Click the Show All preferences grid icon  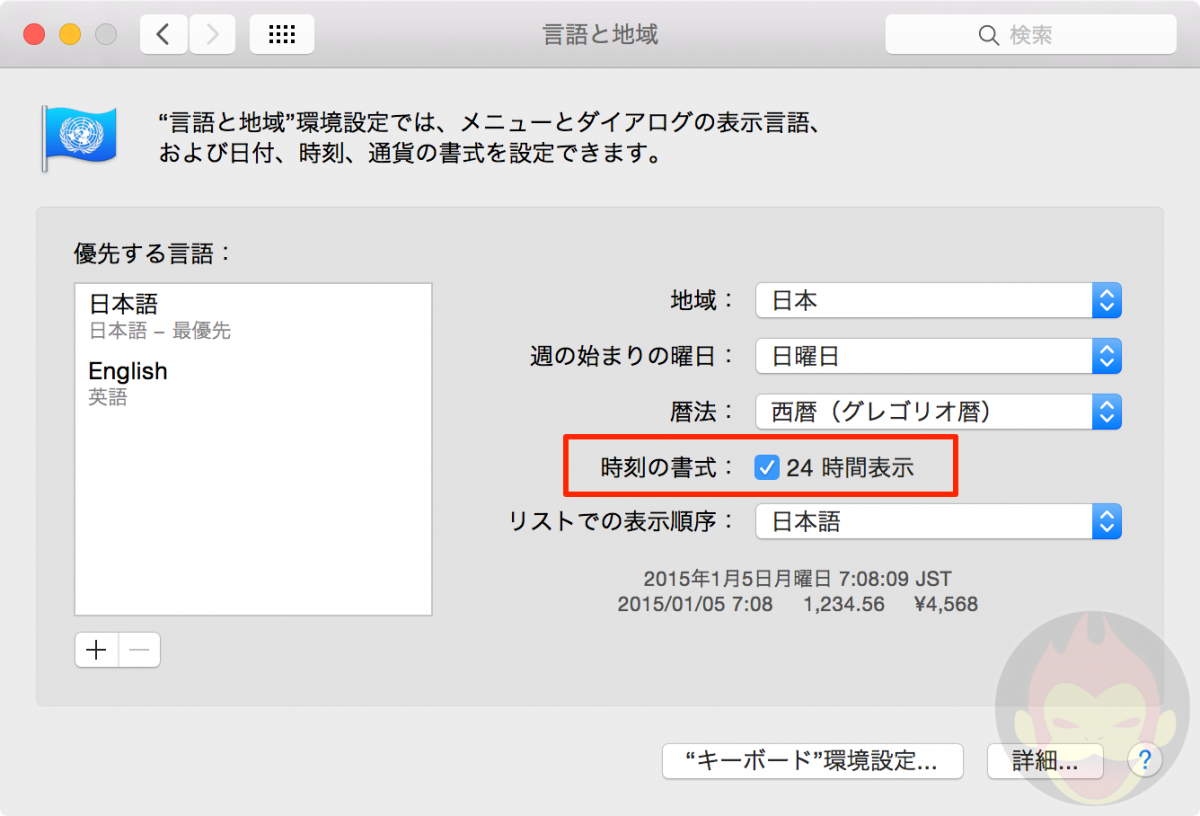281,33
